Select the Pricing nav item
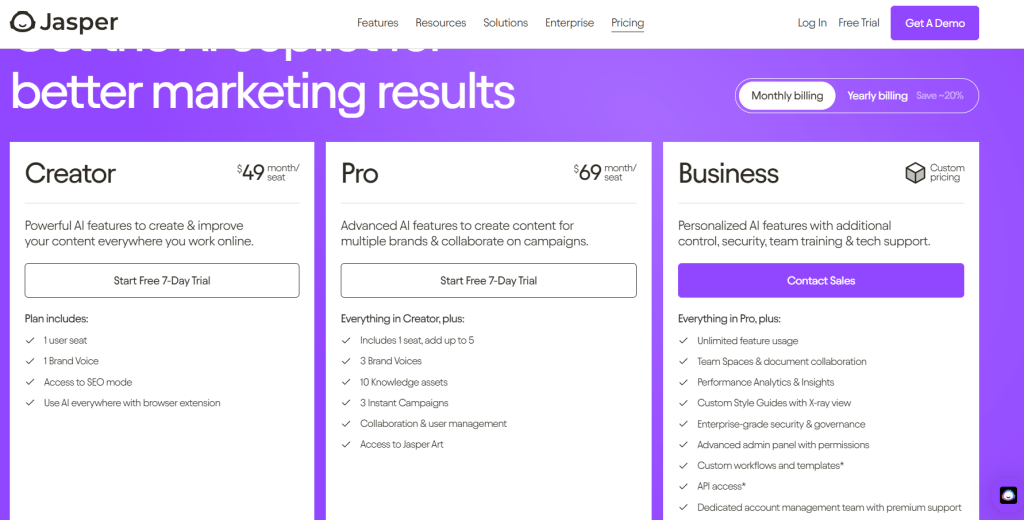The width and height of the screenshot is (1024, 520). click(x=627, y=23)
